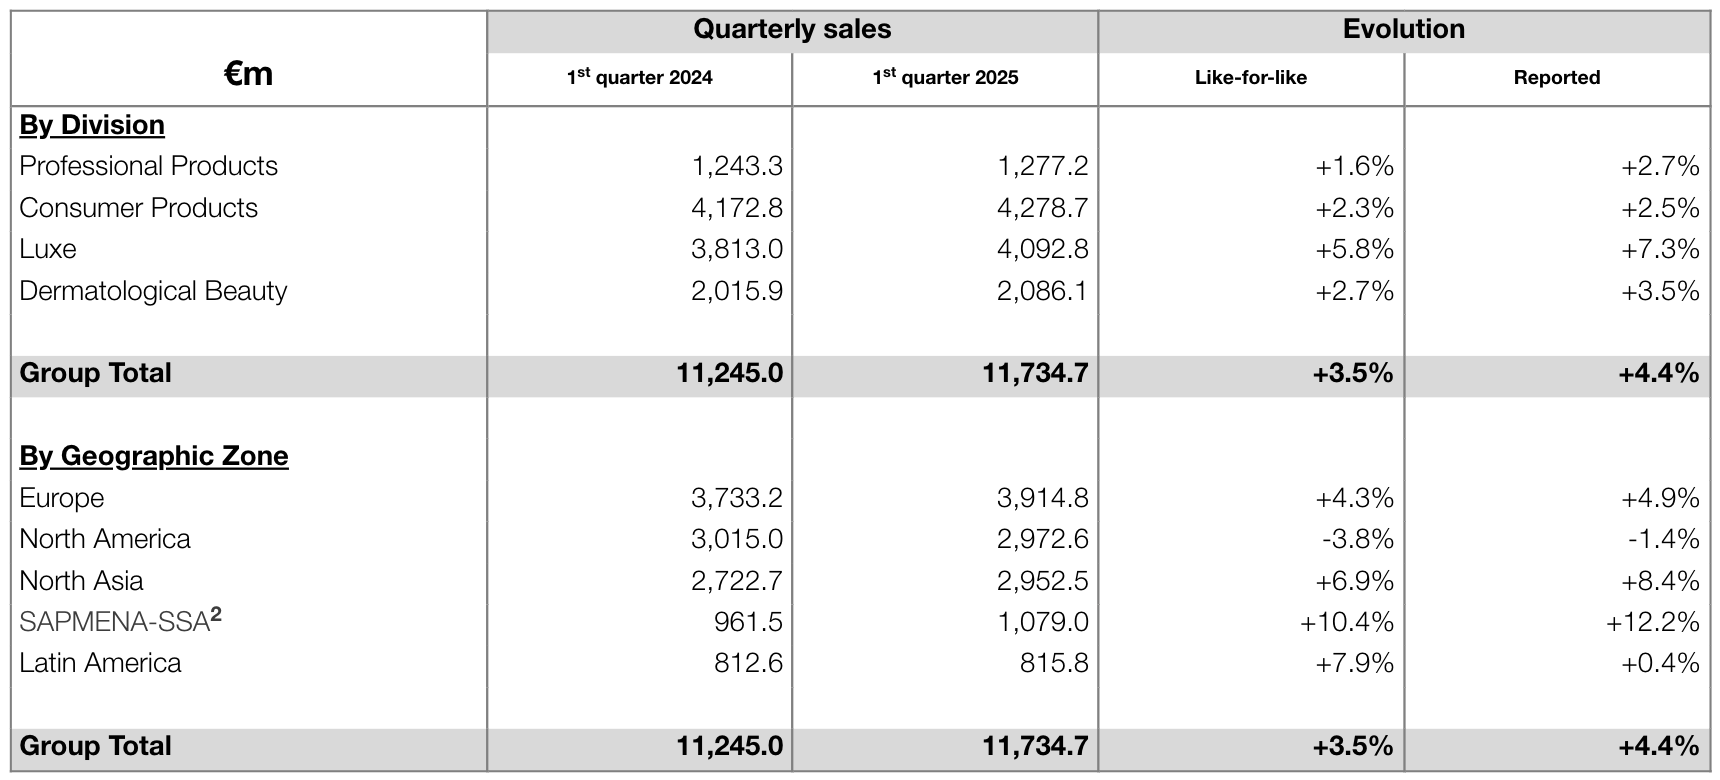Click the Dermatological Beauty row label
1720x780 pixels.
153,291
